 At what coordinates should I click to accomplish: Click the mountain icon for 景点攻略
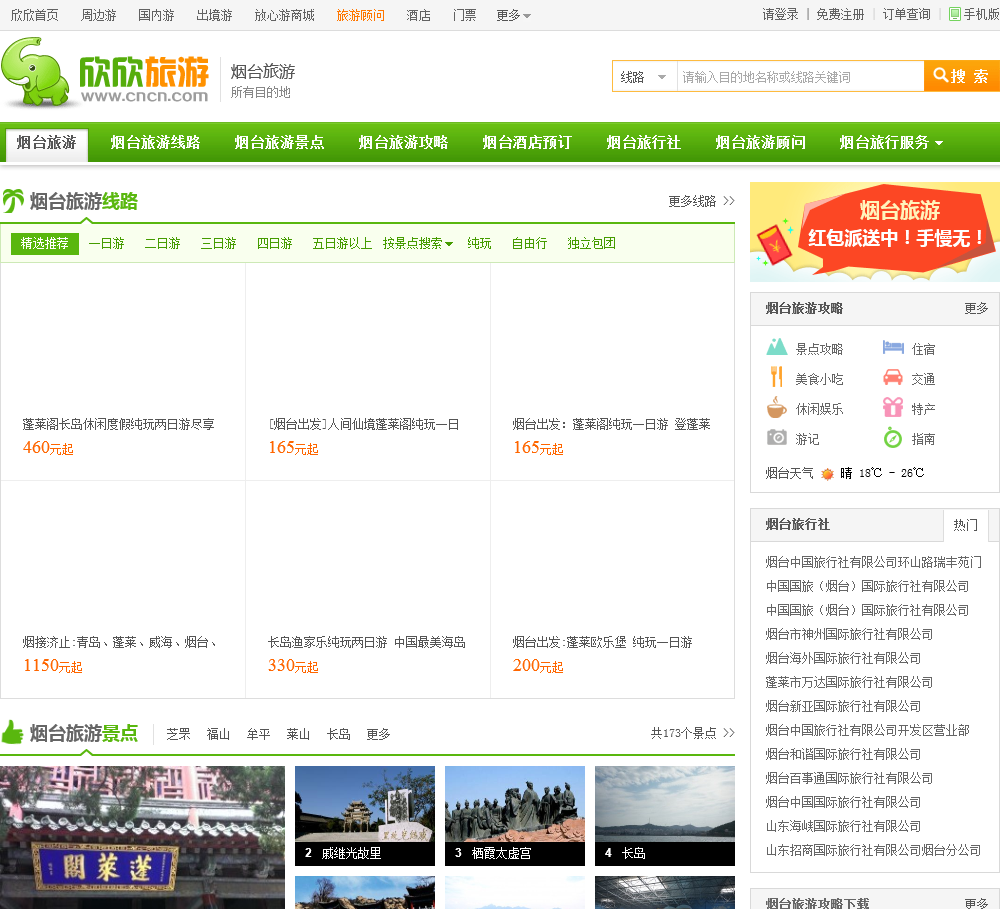(777, 348)
